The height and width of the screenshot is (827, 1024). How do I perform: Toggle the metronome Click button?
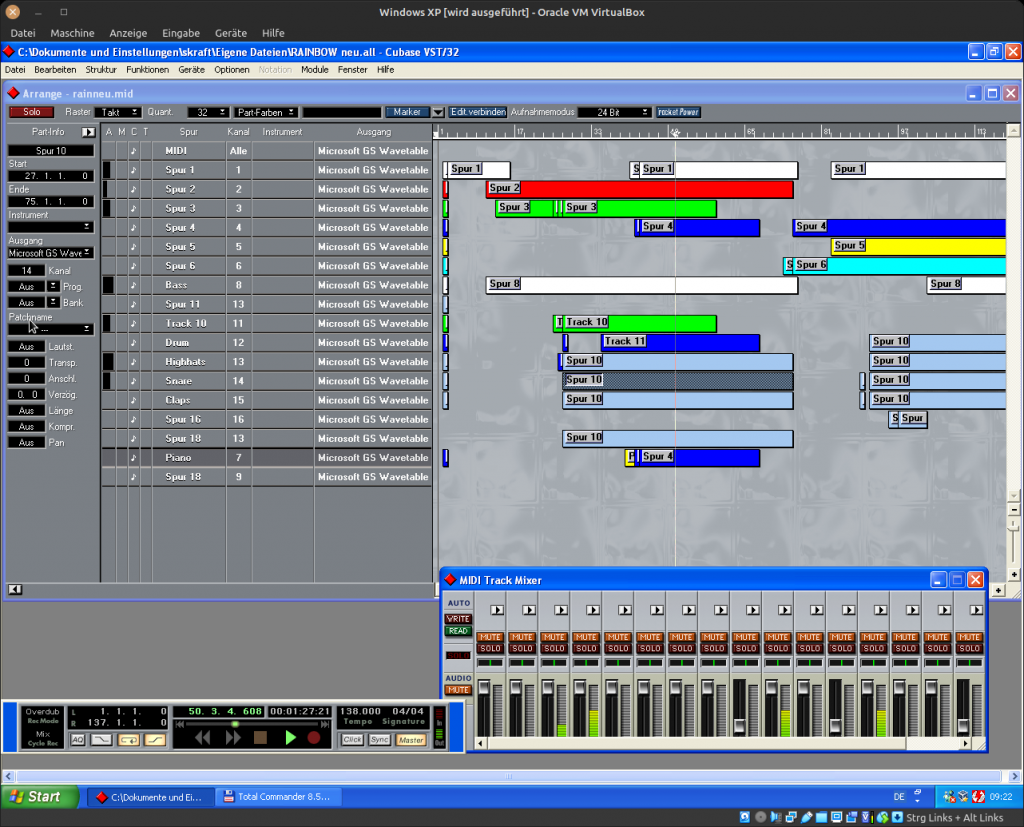pos(352,740)
